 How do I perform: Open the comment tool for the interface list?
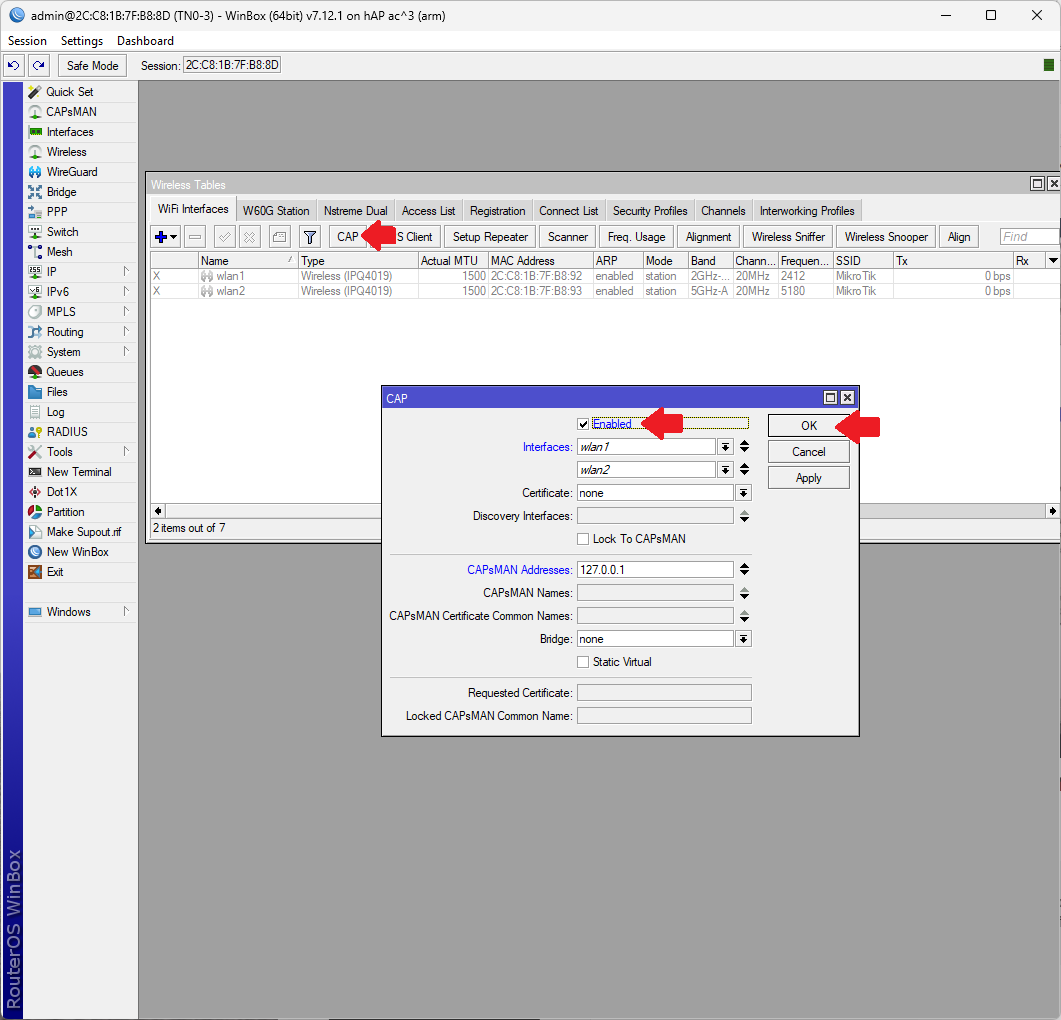click(278, 236)
